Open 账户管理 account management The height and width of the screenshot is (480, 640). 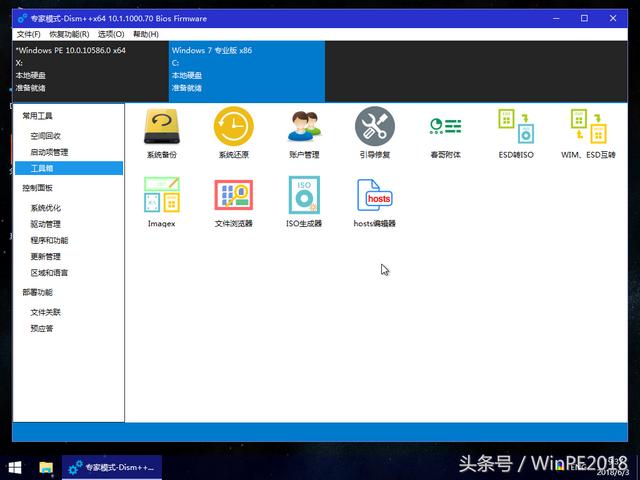point(304,133)
